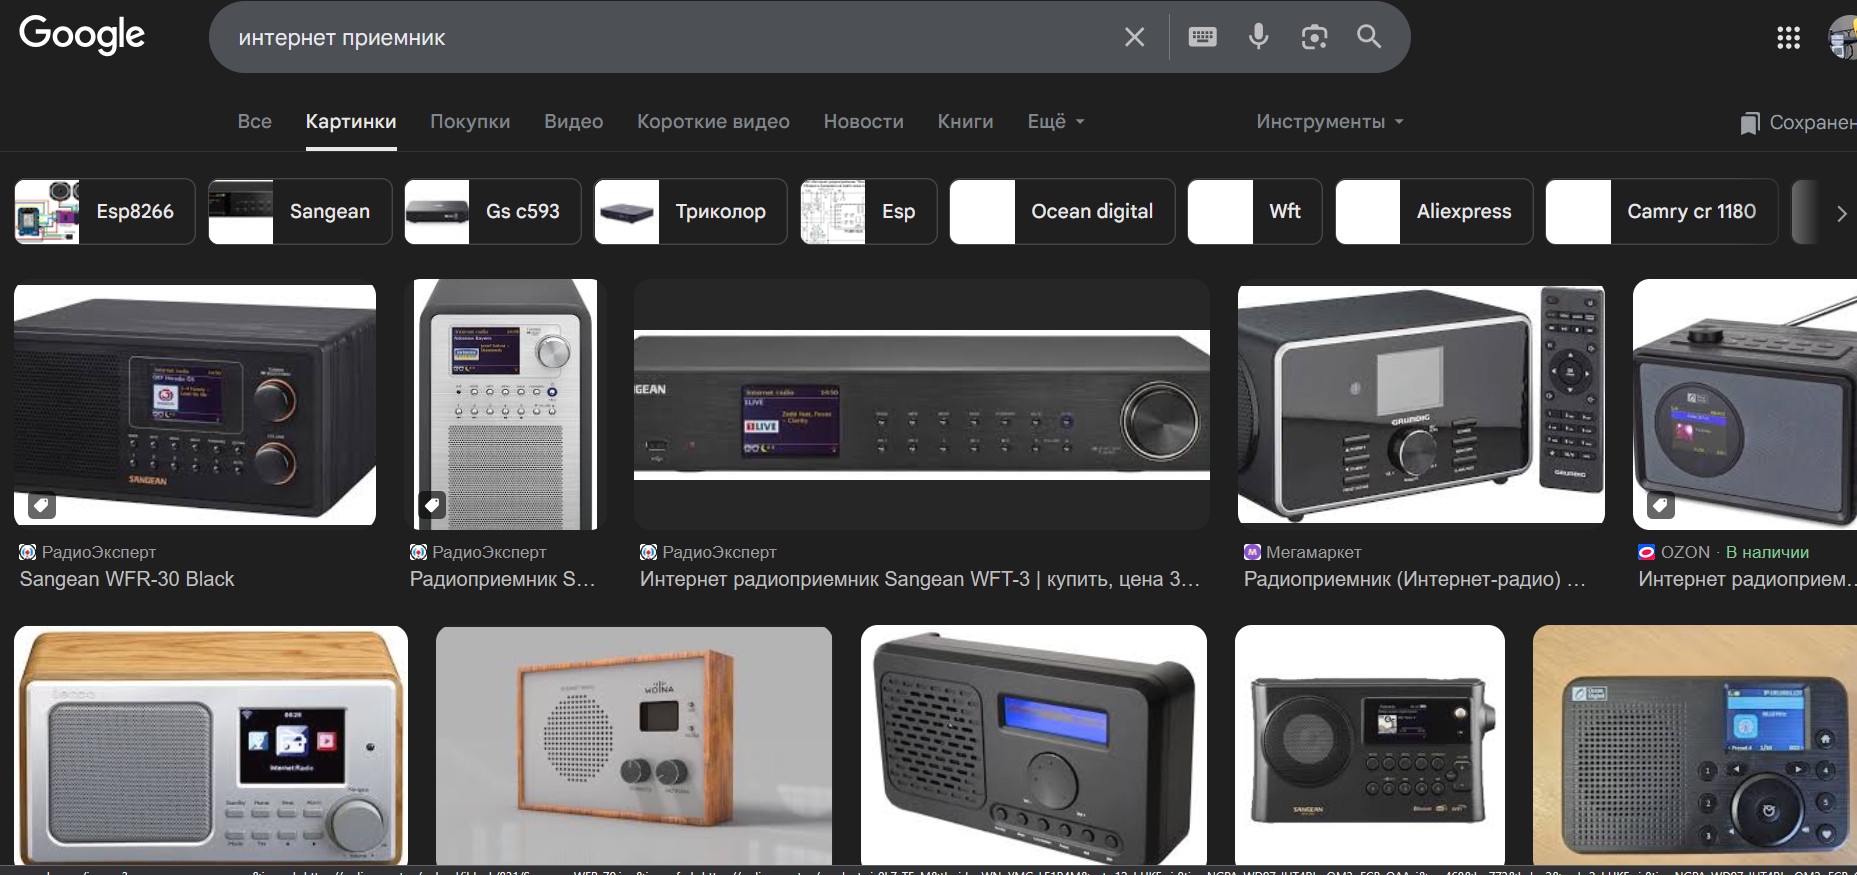Click the product tag icon on Sangean WFR-30 image
This screenshot has height=875, width=1857.
[42, 505]
